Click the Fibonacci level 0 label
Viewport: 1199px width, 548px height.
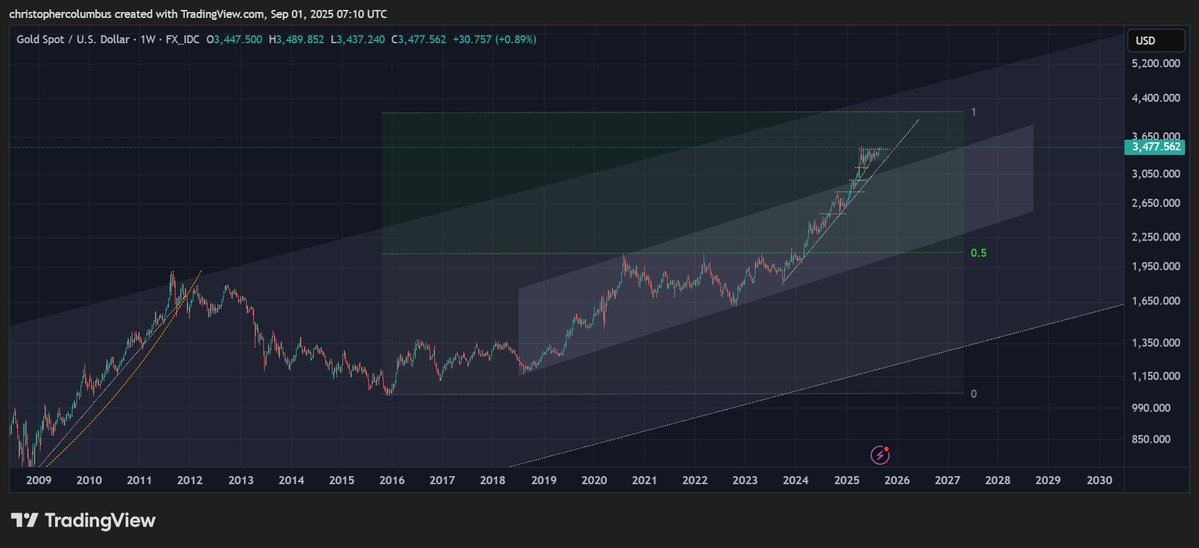974,394
